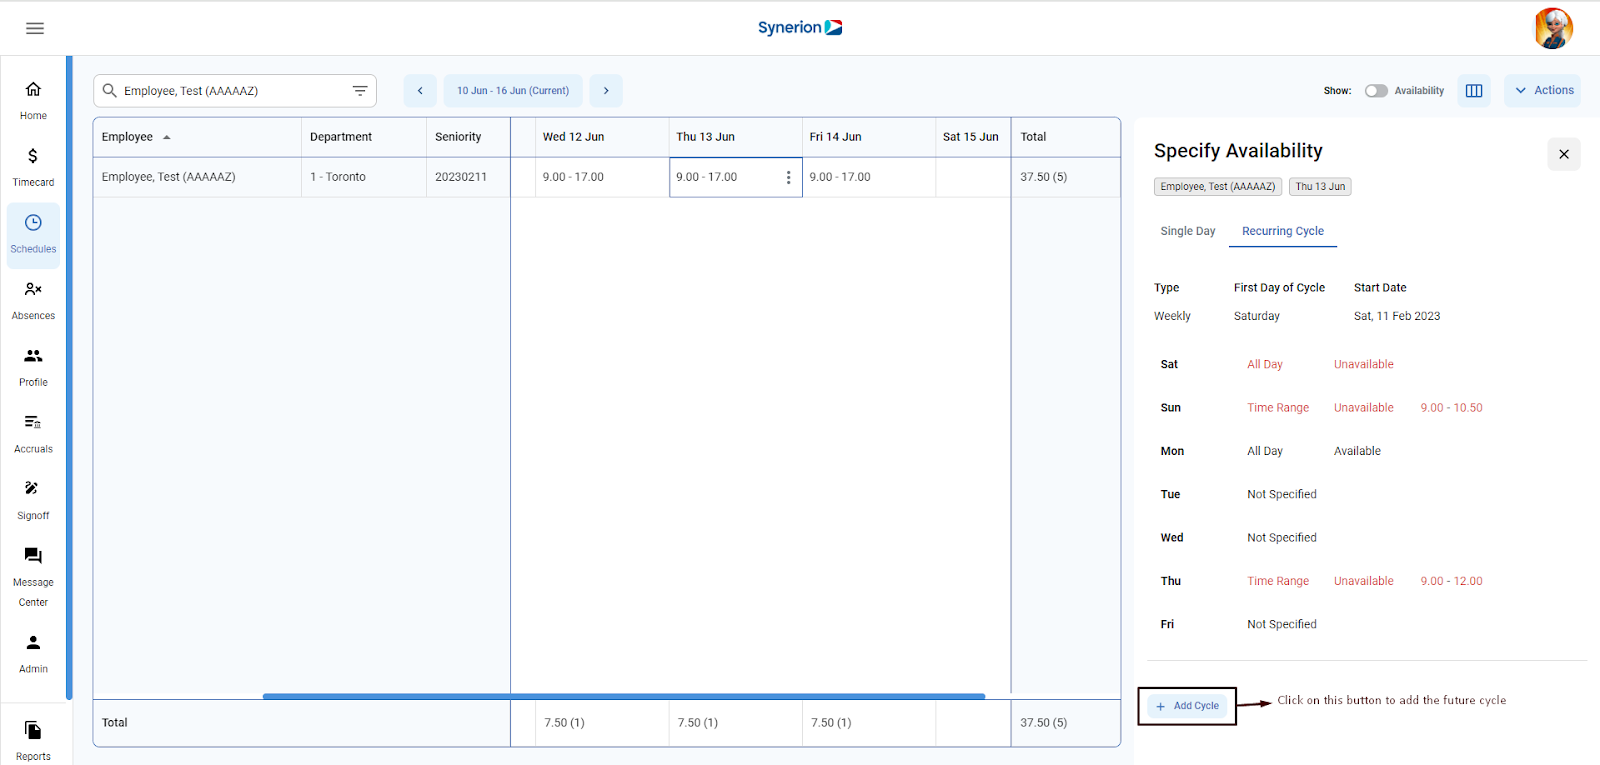Open Schedules in the sidebar
The width and height of the screenshot is (1600, 765).
33,235
